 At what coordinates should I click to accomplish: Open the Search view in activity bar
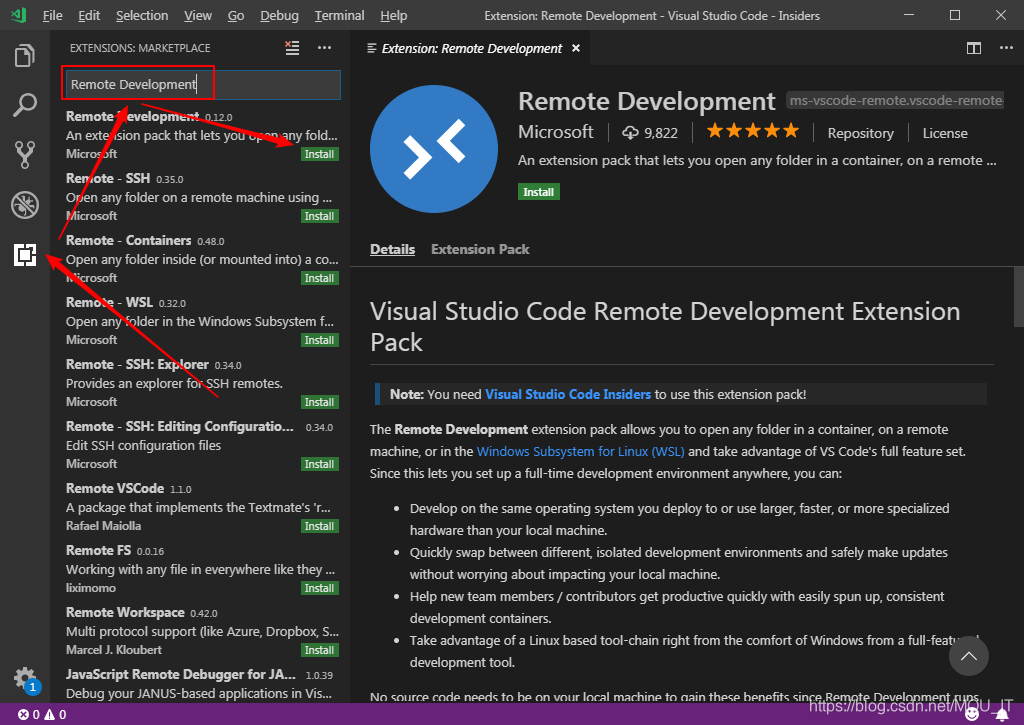pos(25,105)
